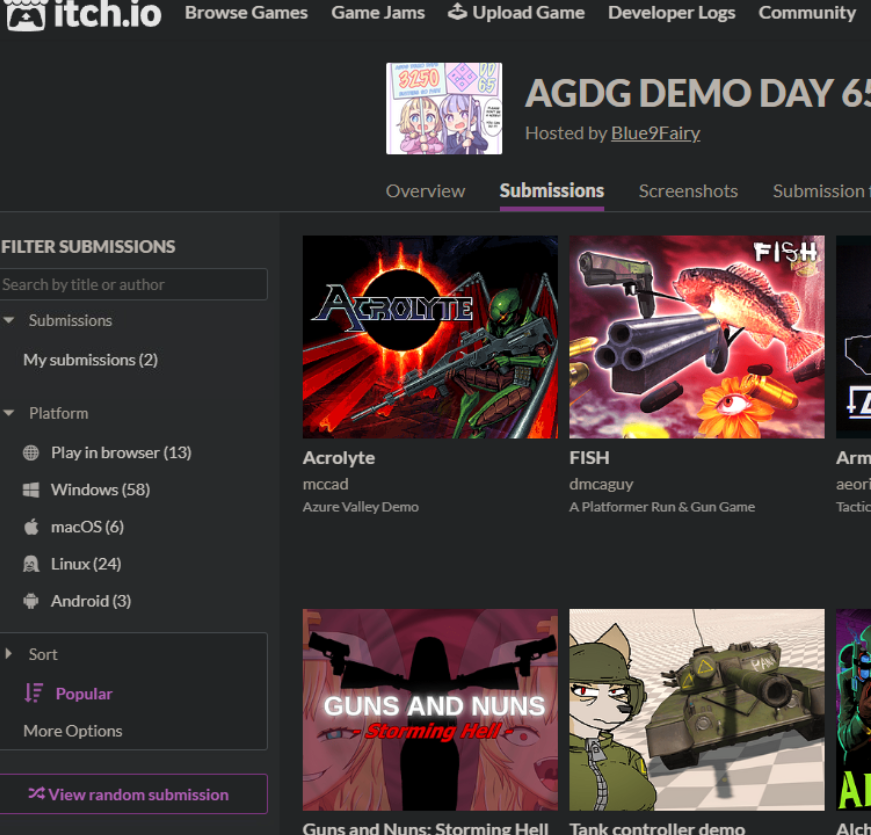871x835 pixels.
Task: Click the AGDG Demo Day 65 jam banner image
Action: point(444,108)
